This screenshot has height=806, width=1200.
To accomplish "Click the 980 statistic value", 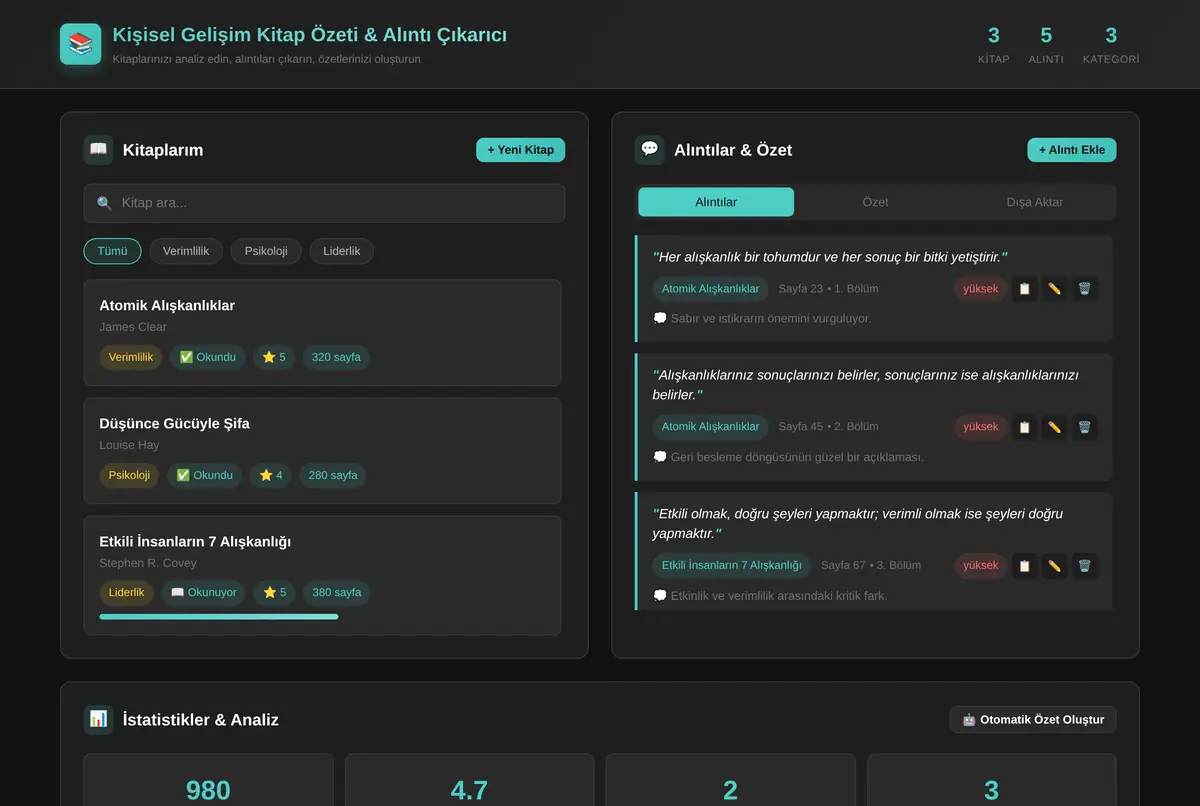I will point(208,790).
